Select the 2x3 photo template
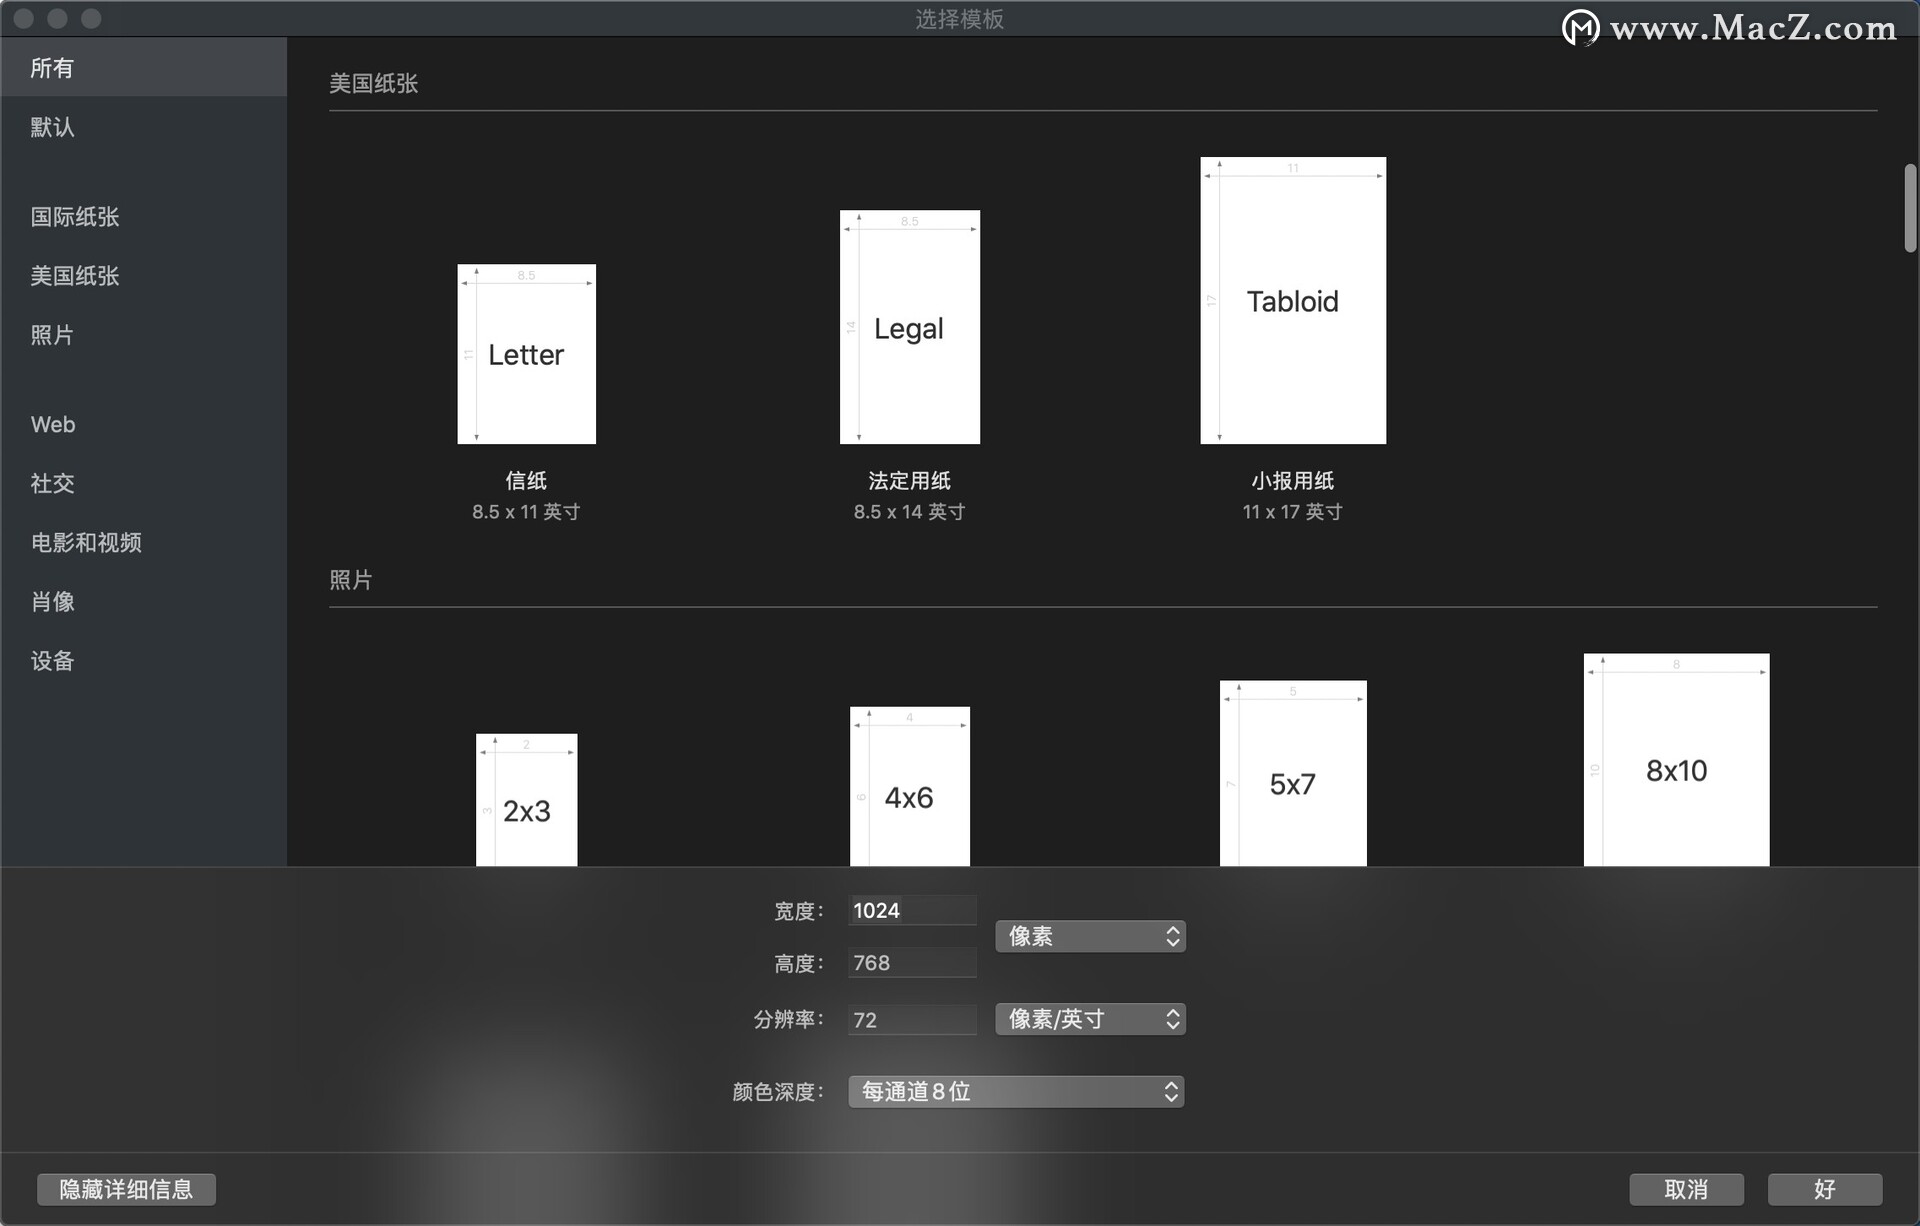 (x=525, y=800)
